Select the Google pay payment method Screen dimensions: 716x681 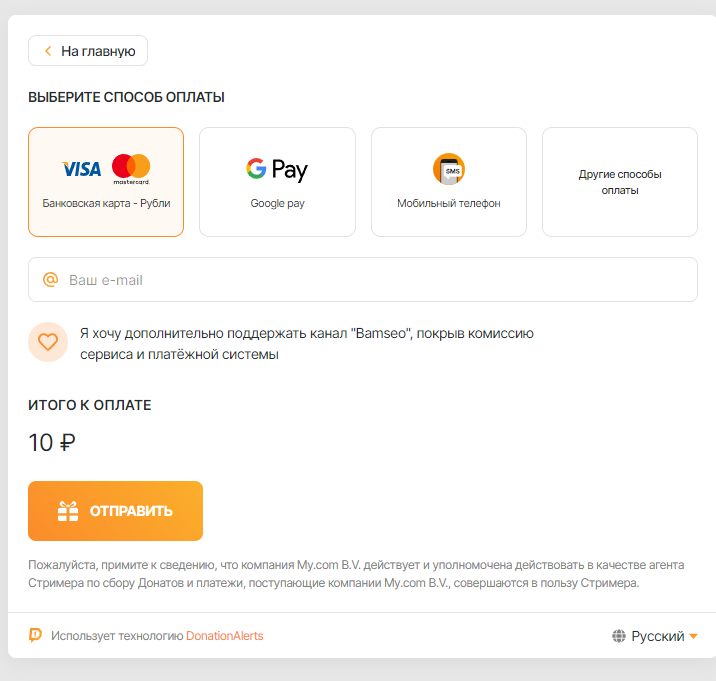[x=277, y=182]
